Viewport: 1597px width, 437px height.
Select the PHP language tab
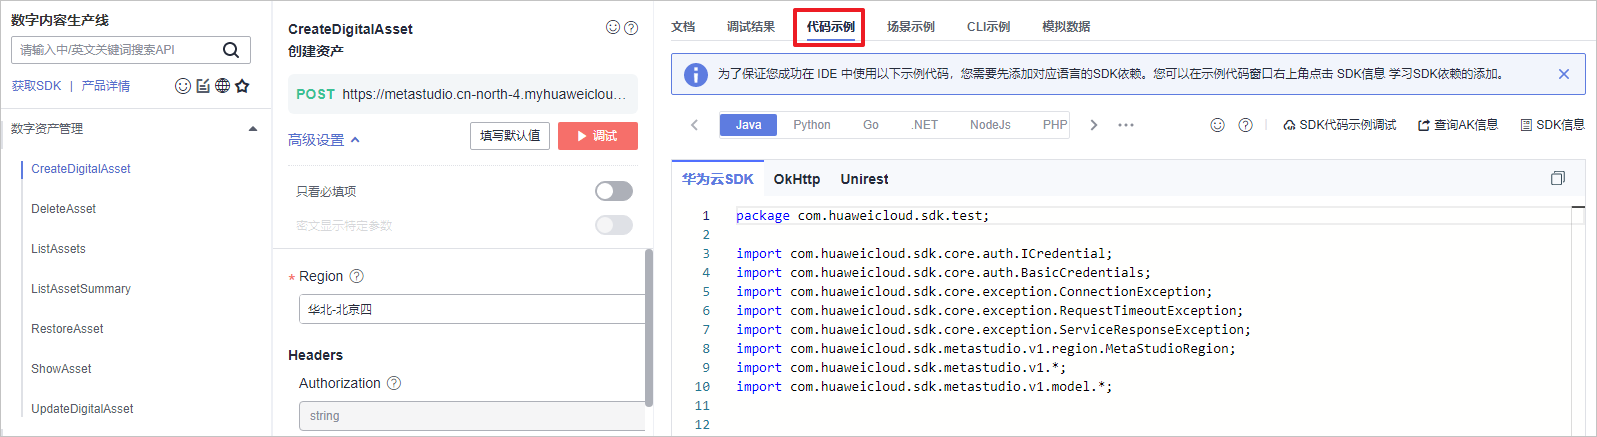[1055, 125]
